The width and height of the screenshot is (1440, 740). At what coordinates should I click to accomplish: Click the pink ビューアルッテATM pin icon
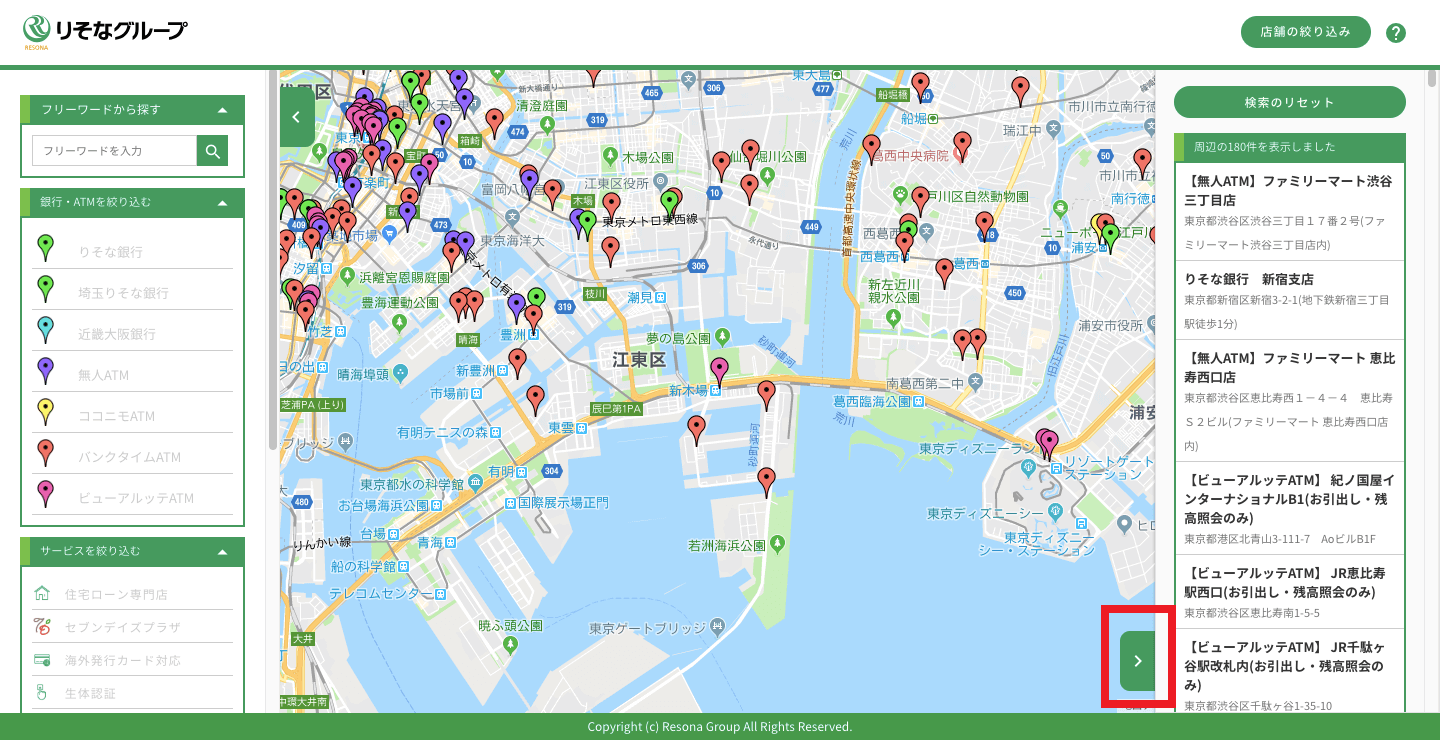(45, 494)
